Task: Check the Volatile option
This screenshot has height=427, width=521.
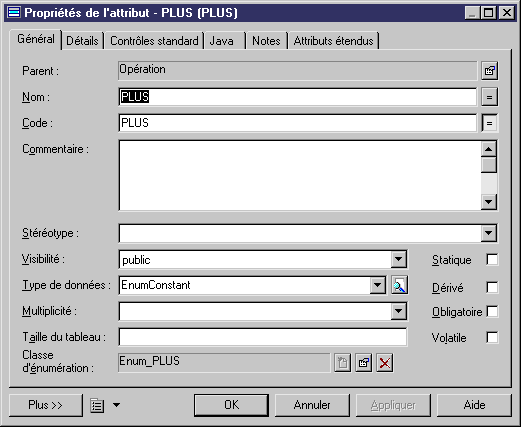Action: pos(492,337)
